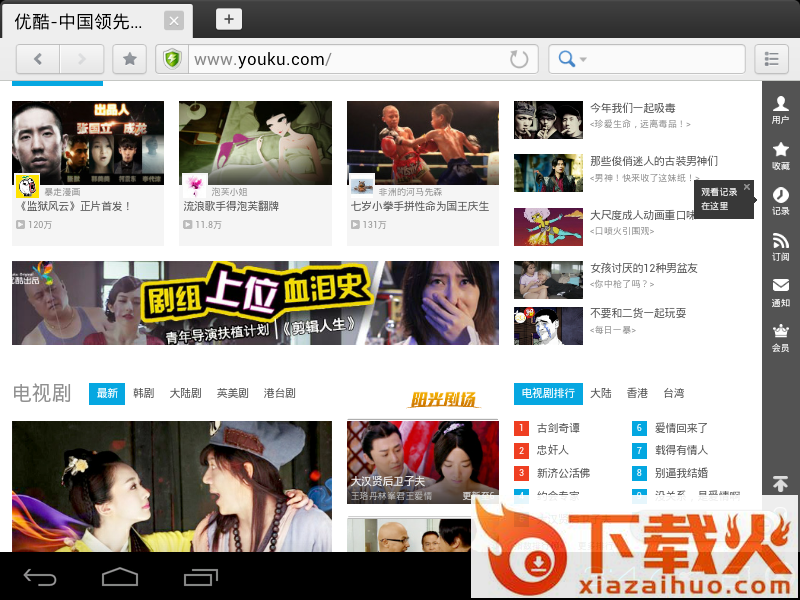Open the browser menu list icon

tap(771, 59)
